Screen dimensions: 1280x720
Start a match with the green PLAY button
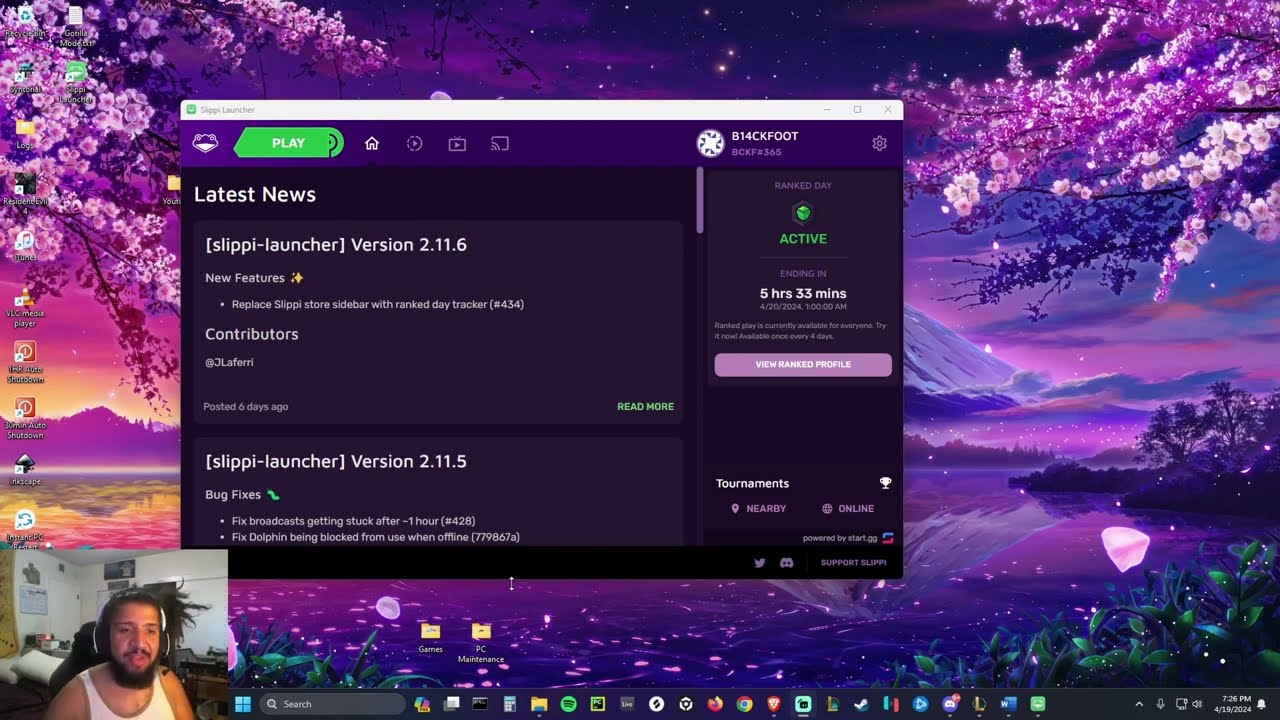289,143
